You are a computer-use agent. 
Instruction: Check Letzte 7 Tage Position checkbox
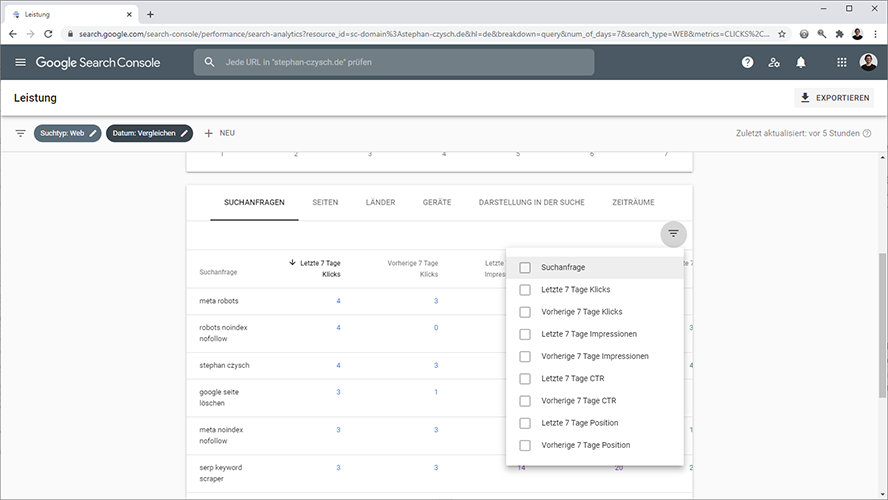click(525, 423)
